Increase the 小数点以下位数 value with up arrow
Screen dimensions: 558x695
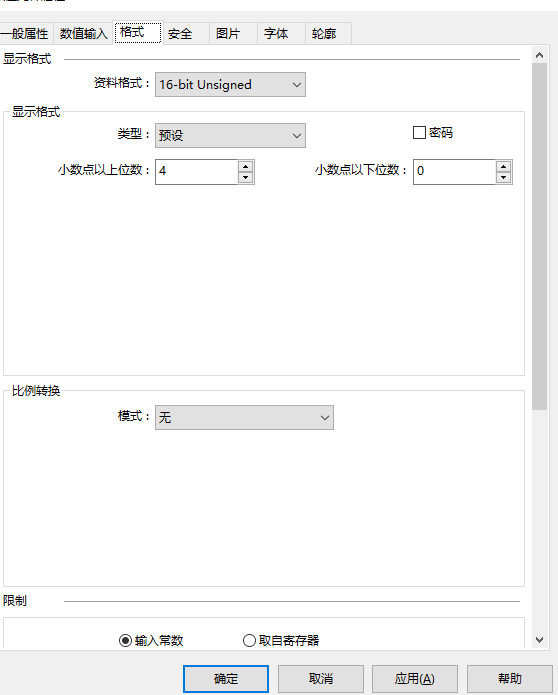503,167
